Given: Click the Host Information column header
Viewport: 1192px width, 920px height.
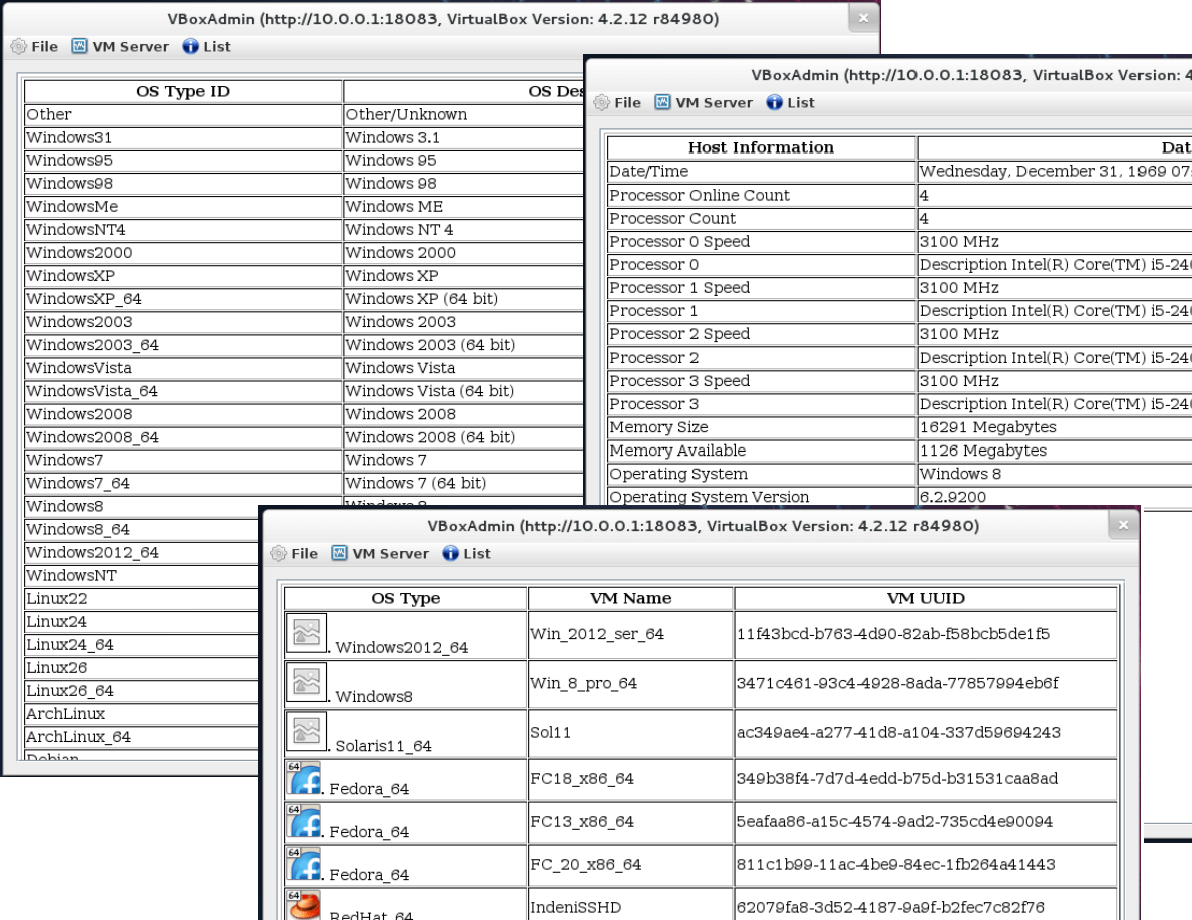Looking at the screenshot, I should click(x=761, y=148).
